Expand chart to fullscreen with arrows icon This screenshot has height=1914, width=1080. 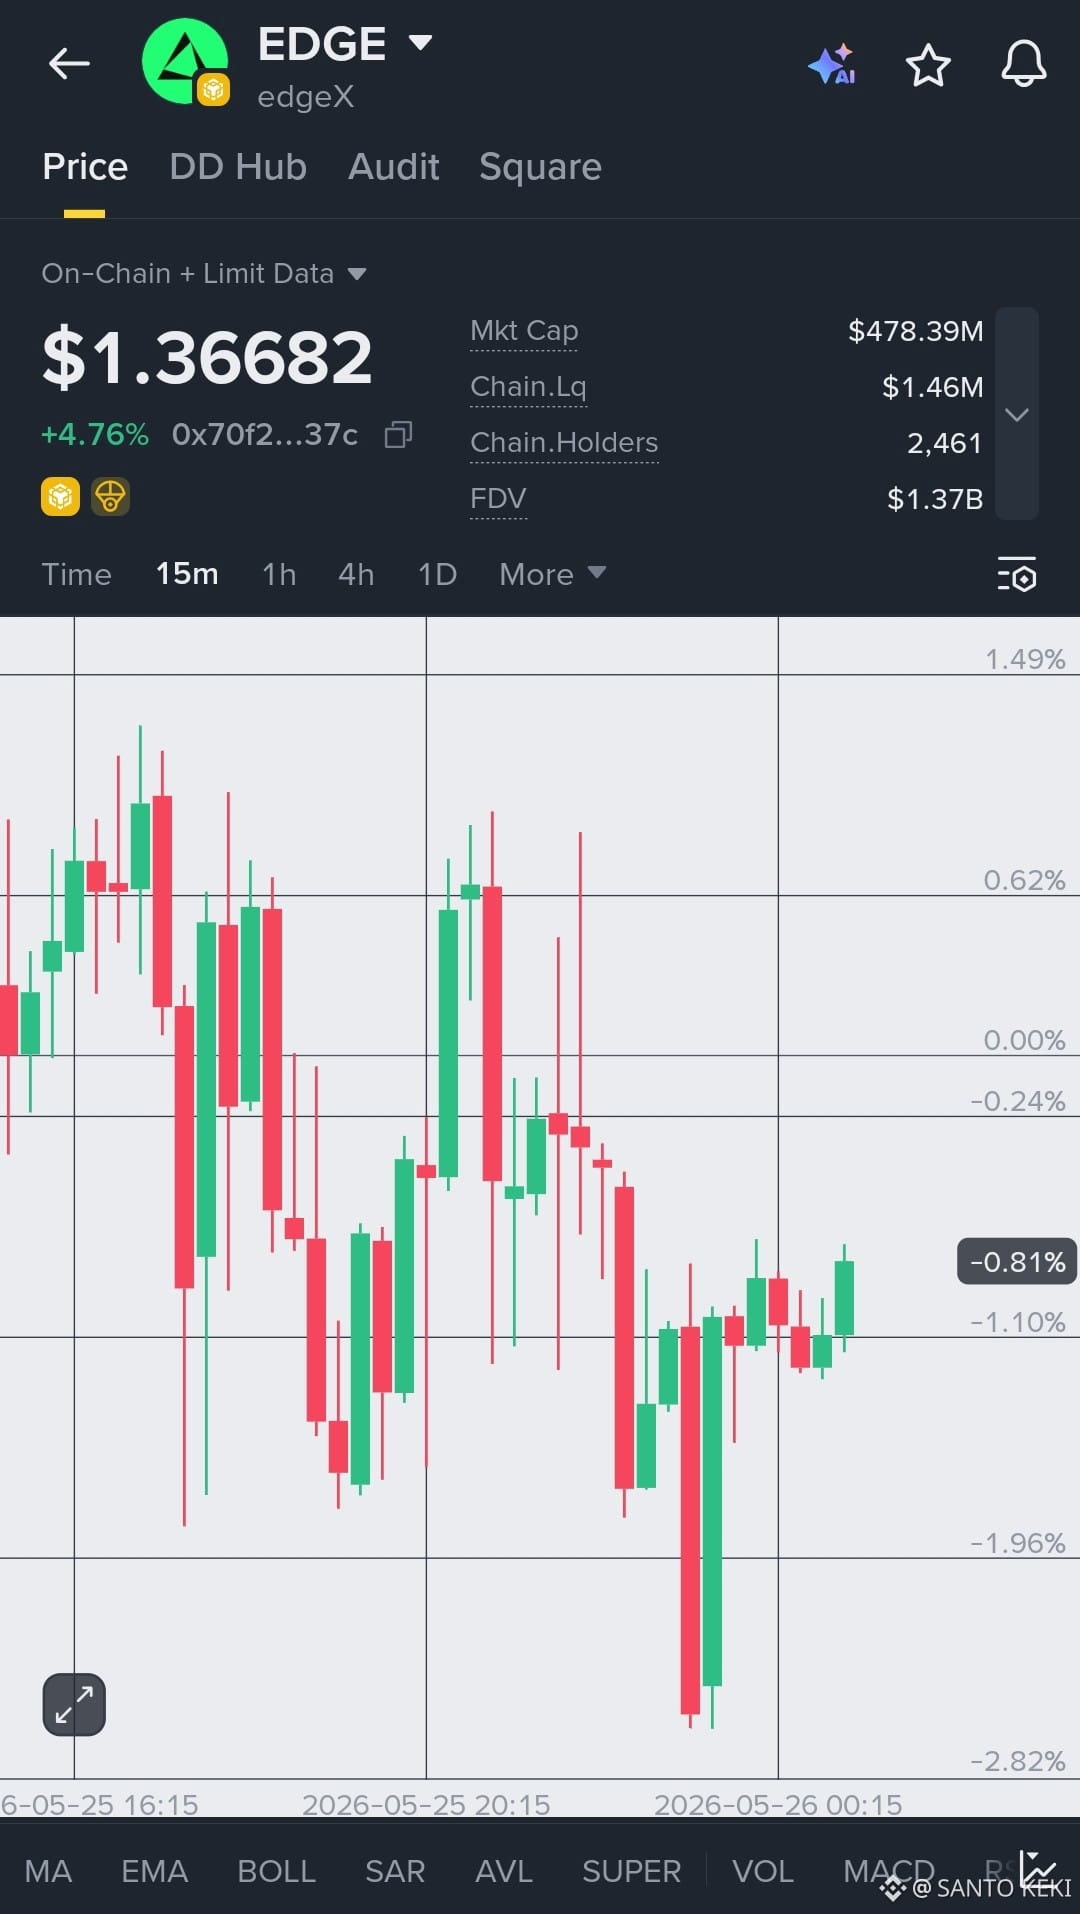pos(74,1704)
